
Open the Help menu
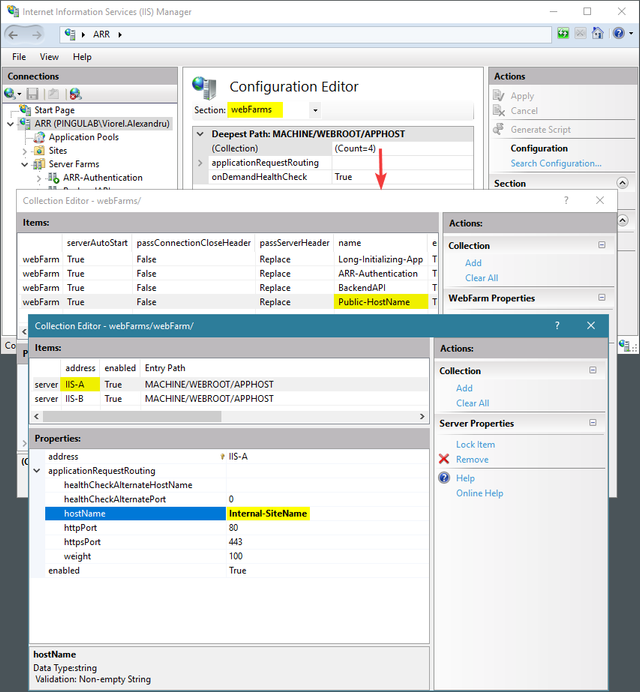click(82, 57)
